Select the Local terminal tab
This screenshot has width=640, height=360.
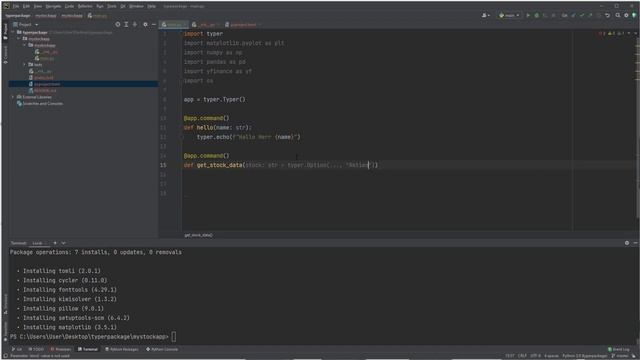click(38, 243)
